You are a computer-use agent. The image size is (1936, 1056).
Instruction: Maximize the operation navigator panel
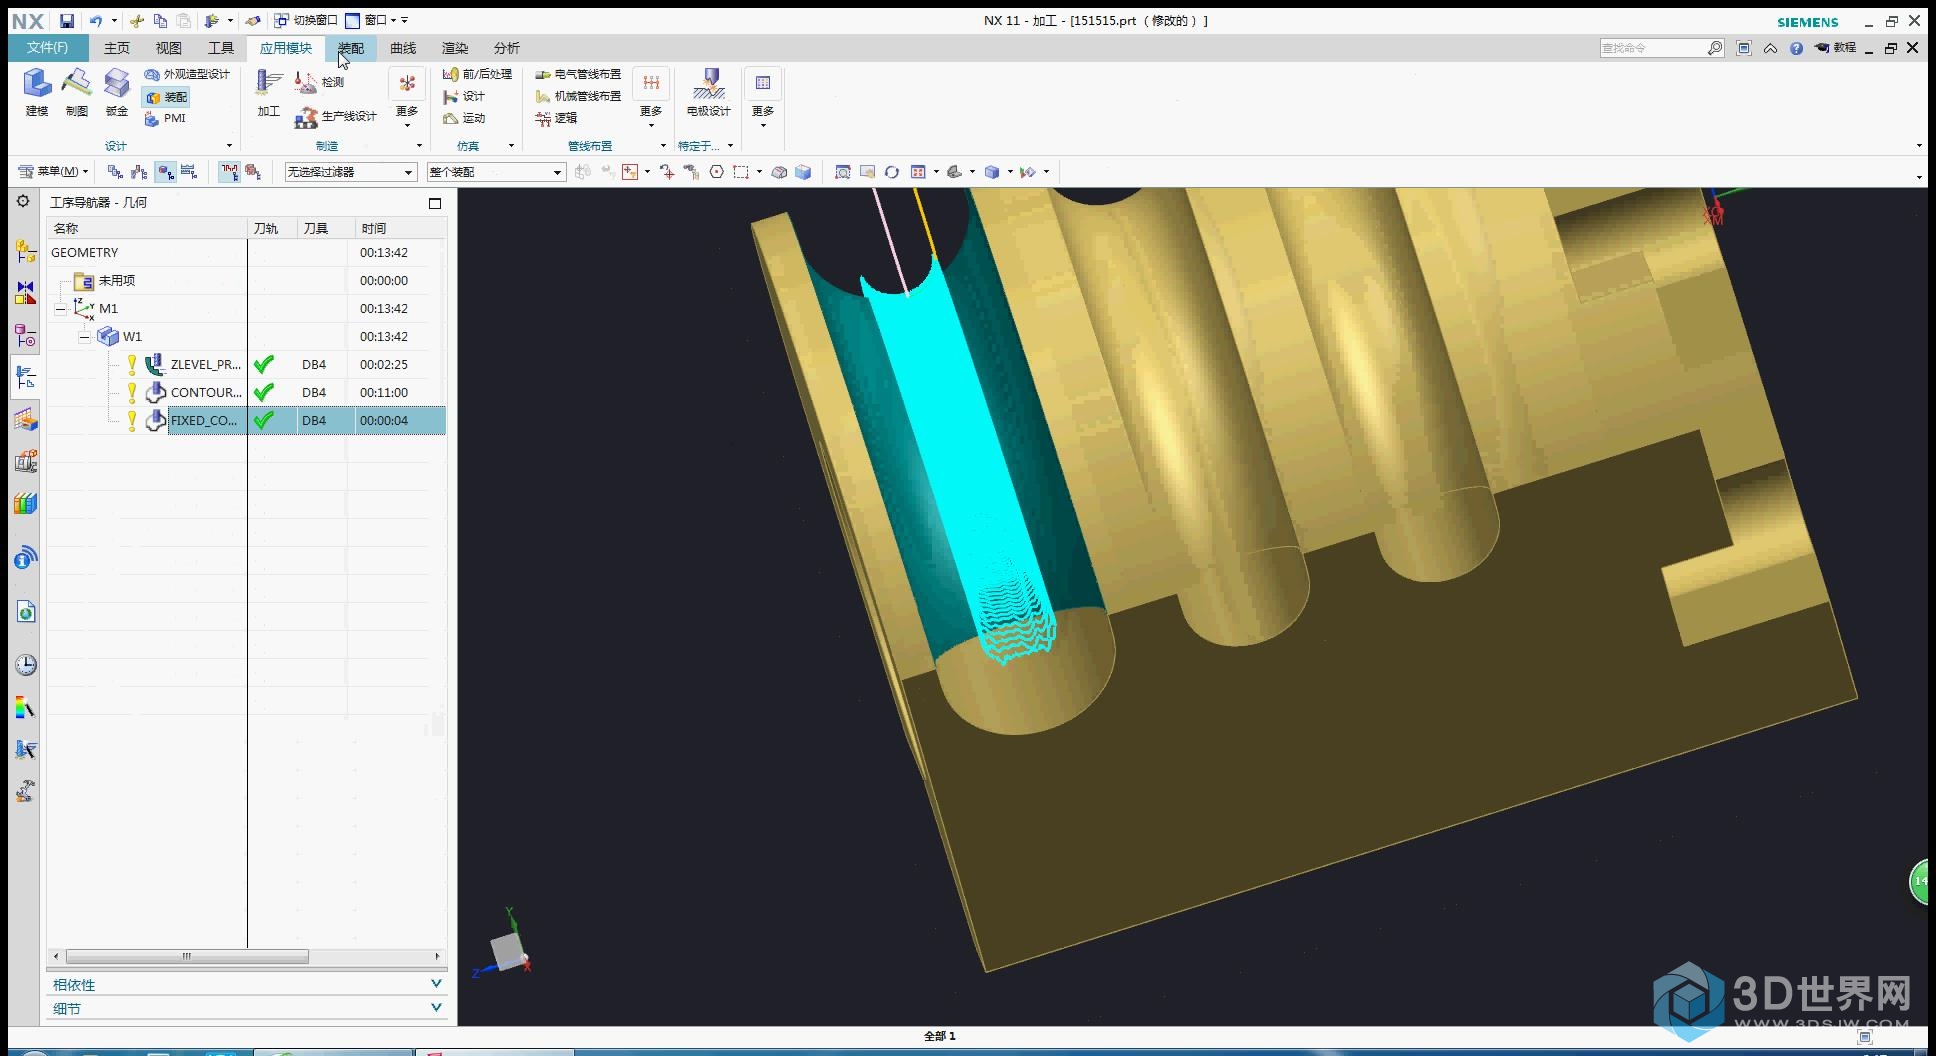[435, 203]
